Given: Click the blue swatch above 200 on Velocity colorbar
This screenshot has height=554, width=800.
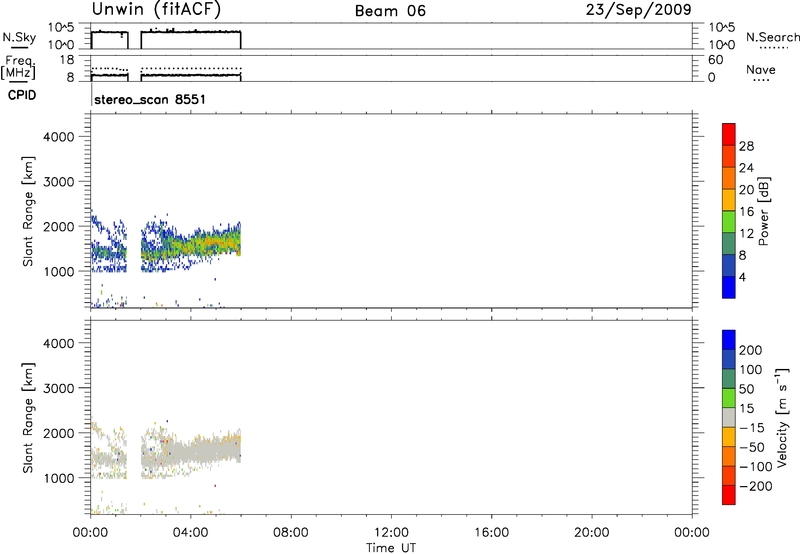Looking at the screenshot, I should tap(729, 340).
